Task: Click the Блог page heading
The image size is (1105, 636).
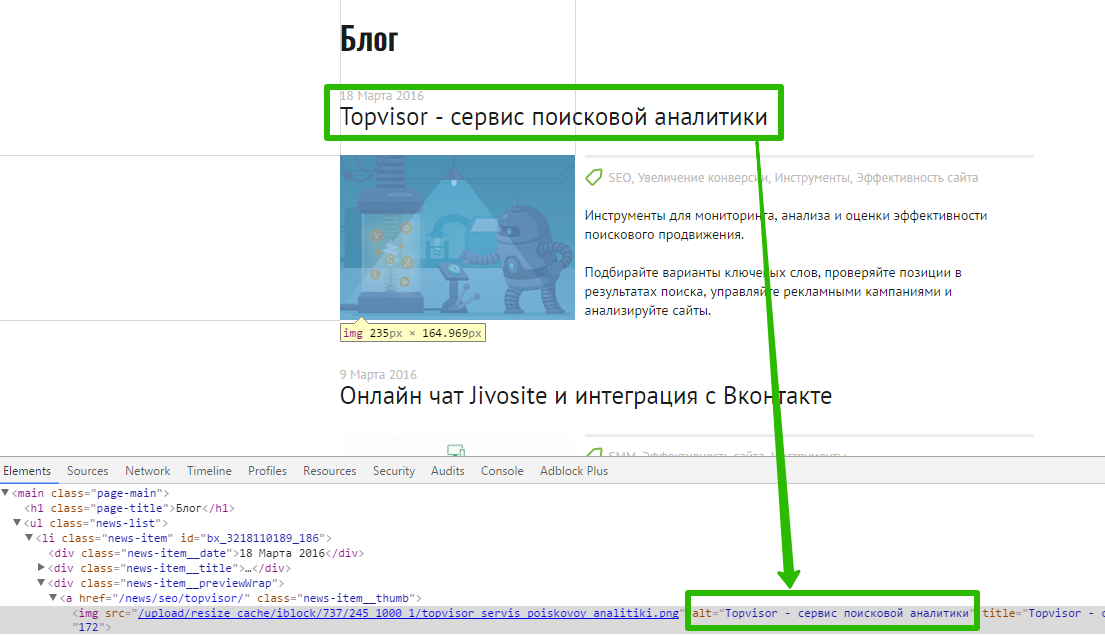Action: pos(369,39)
